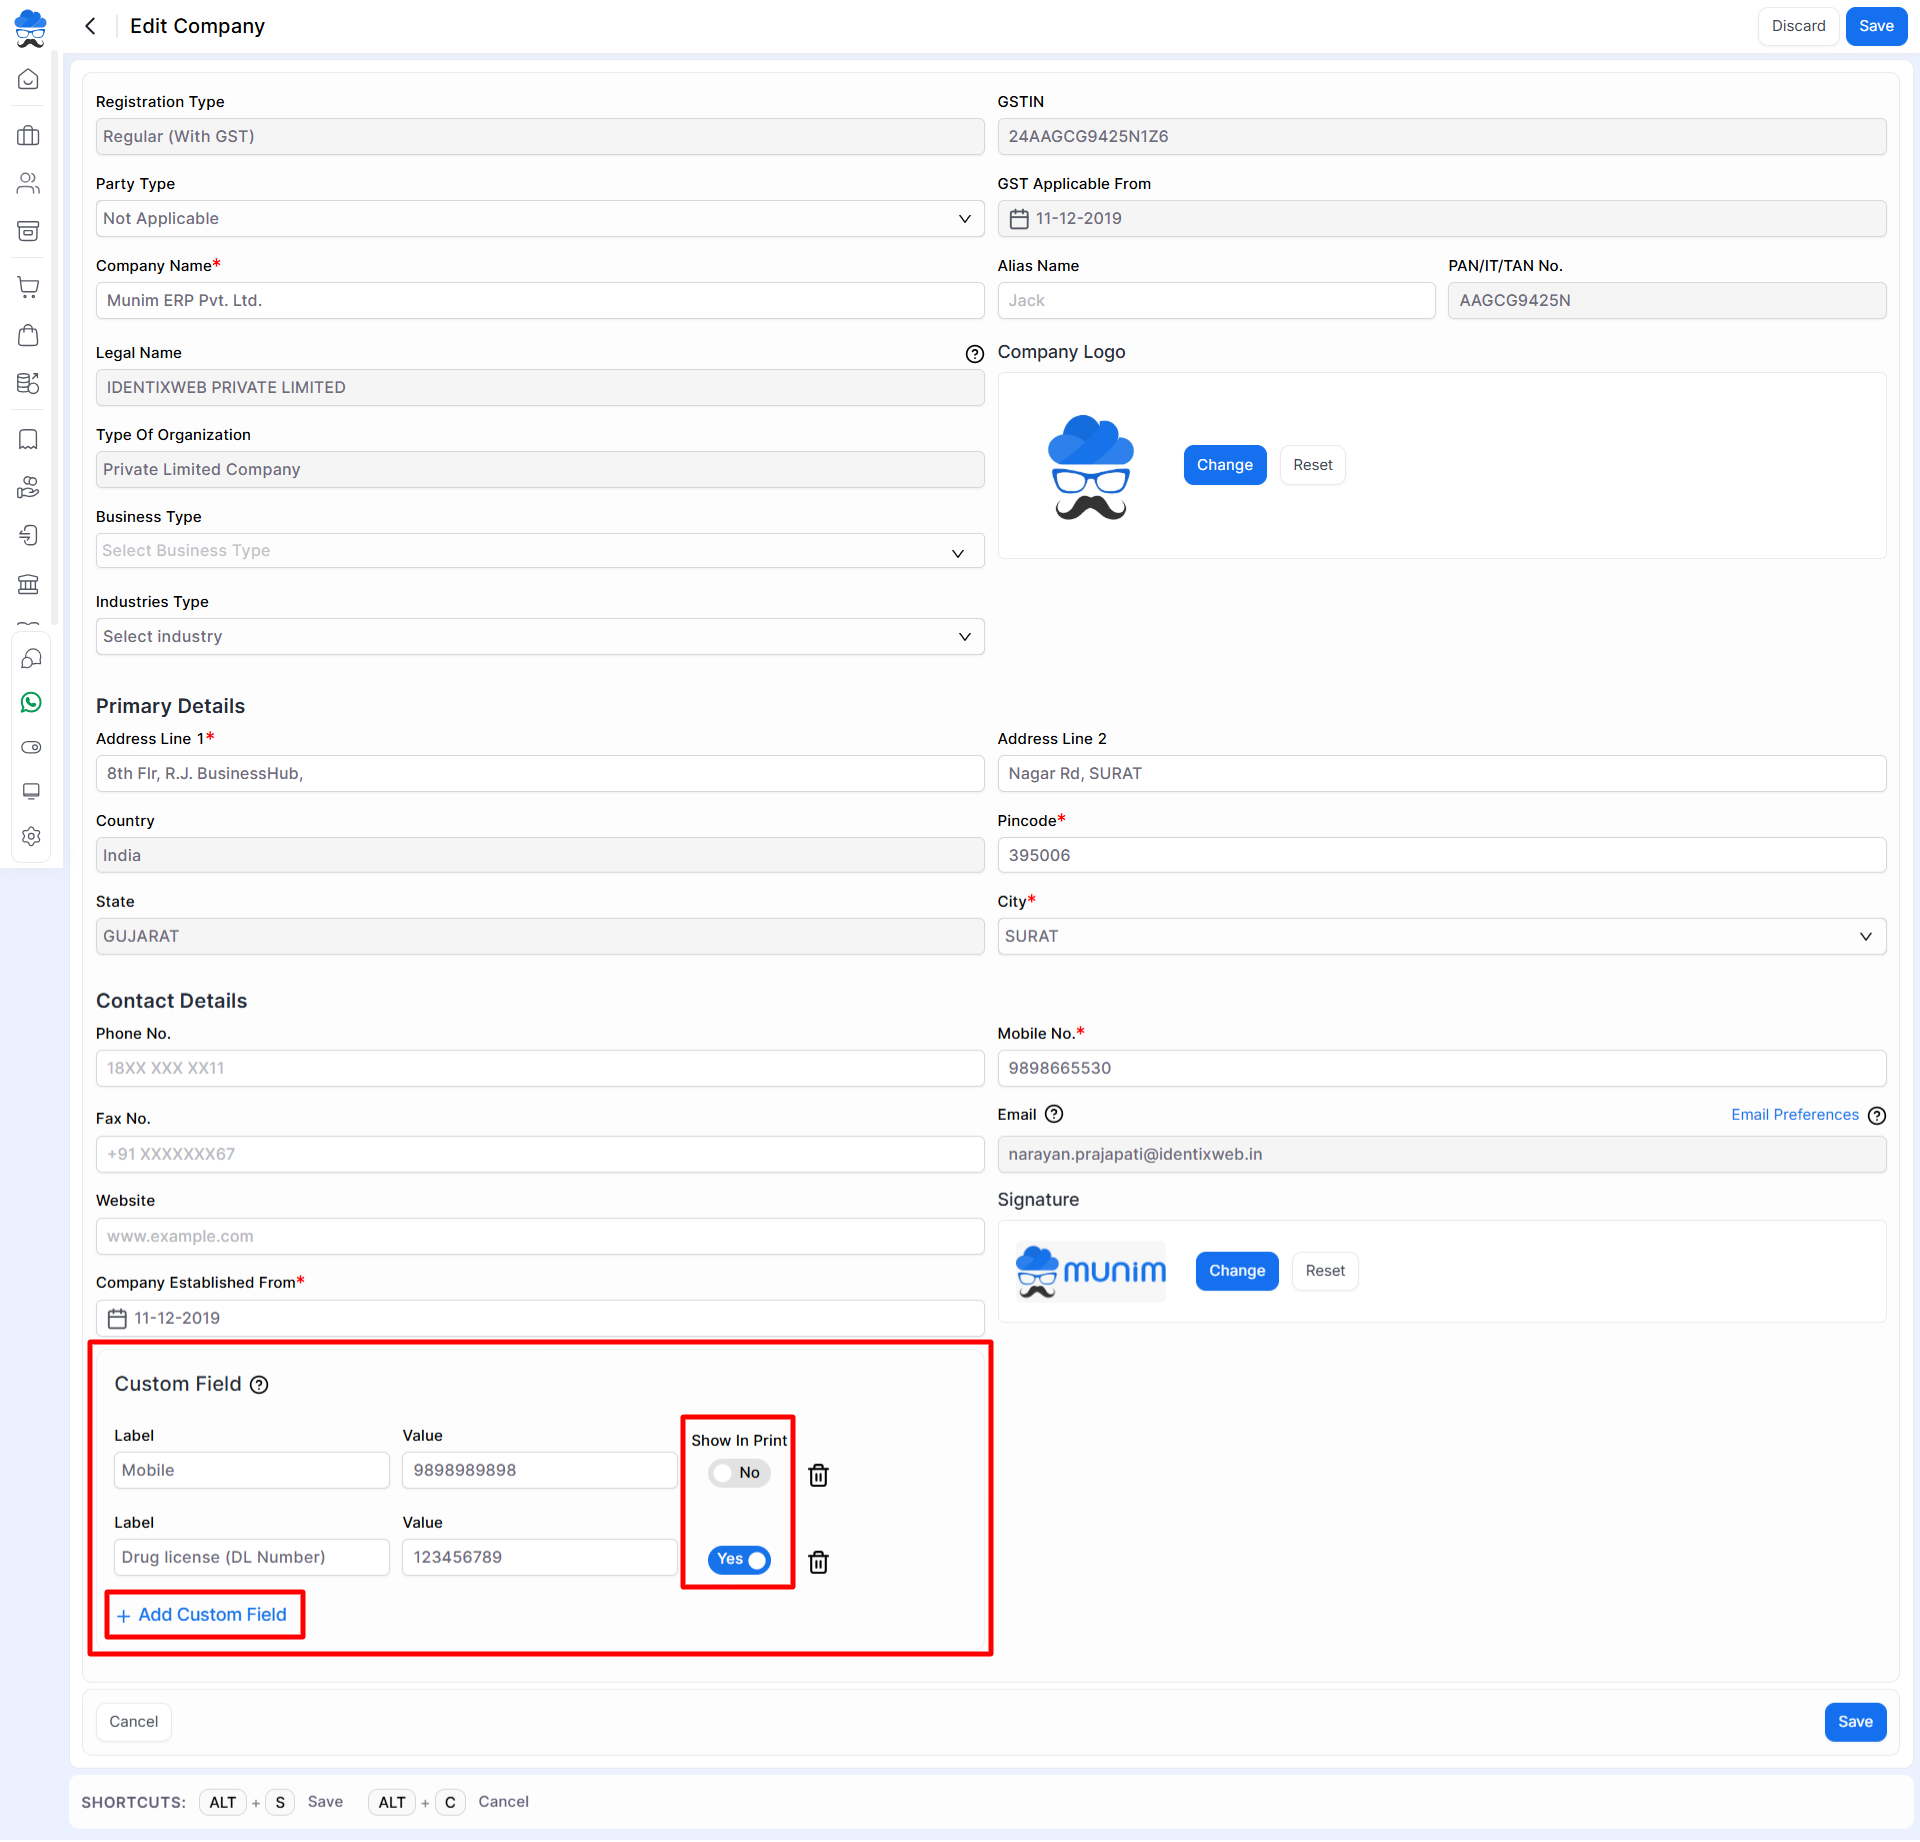
Task: Open the home dashboard sidebar icon
Action: pyautogui.click(x=29, y=80)
